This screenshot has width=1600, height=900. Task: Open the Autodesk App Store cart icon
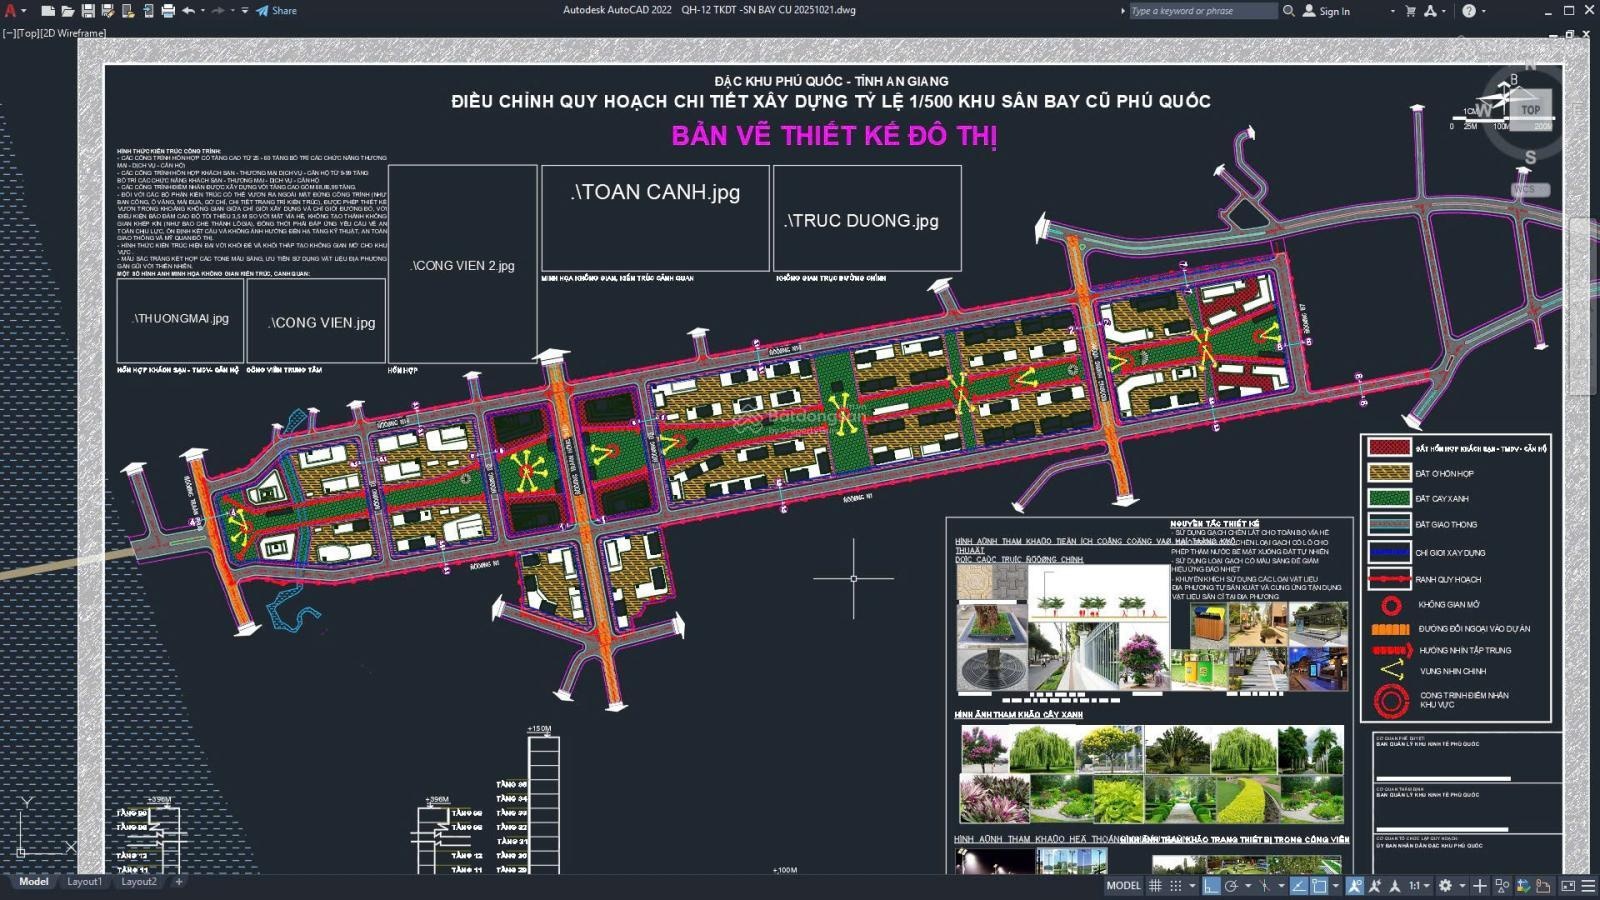click(1410, 11)
